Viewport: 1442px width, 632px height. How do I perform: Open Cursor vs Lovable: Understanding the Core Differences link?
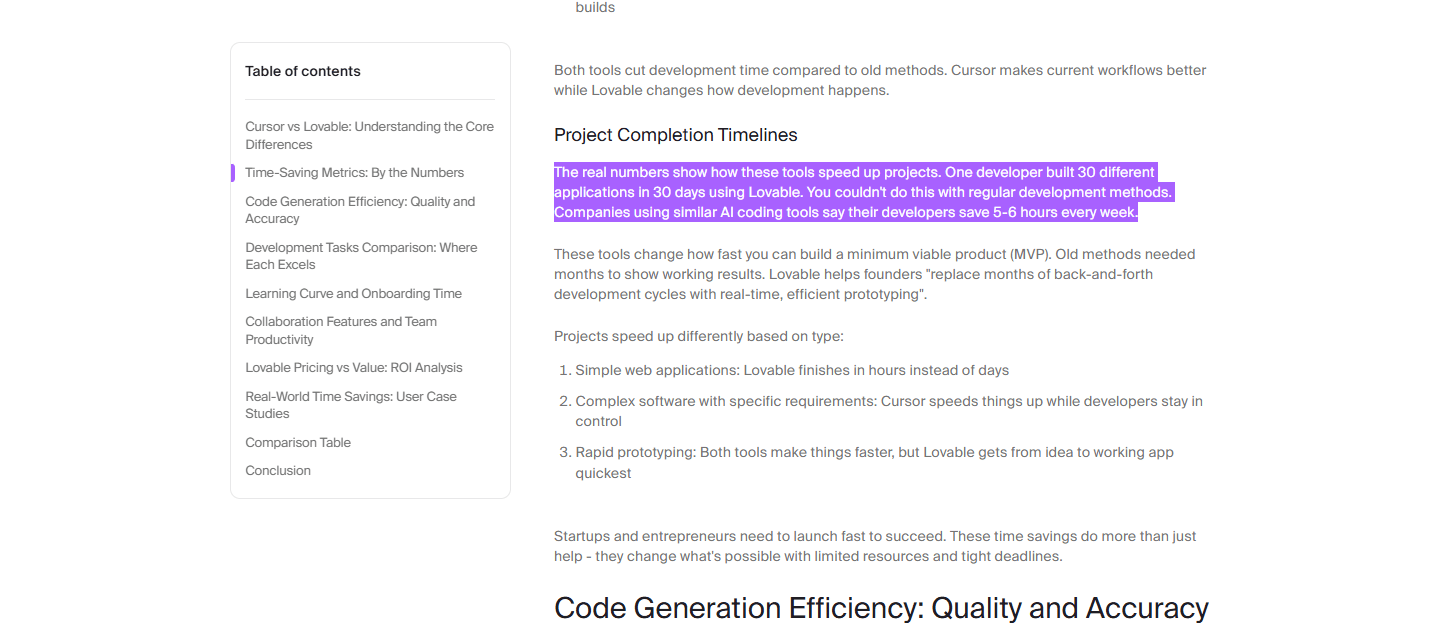[369, 135]
